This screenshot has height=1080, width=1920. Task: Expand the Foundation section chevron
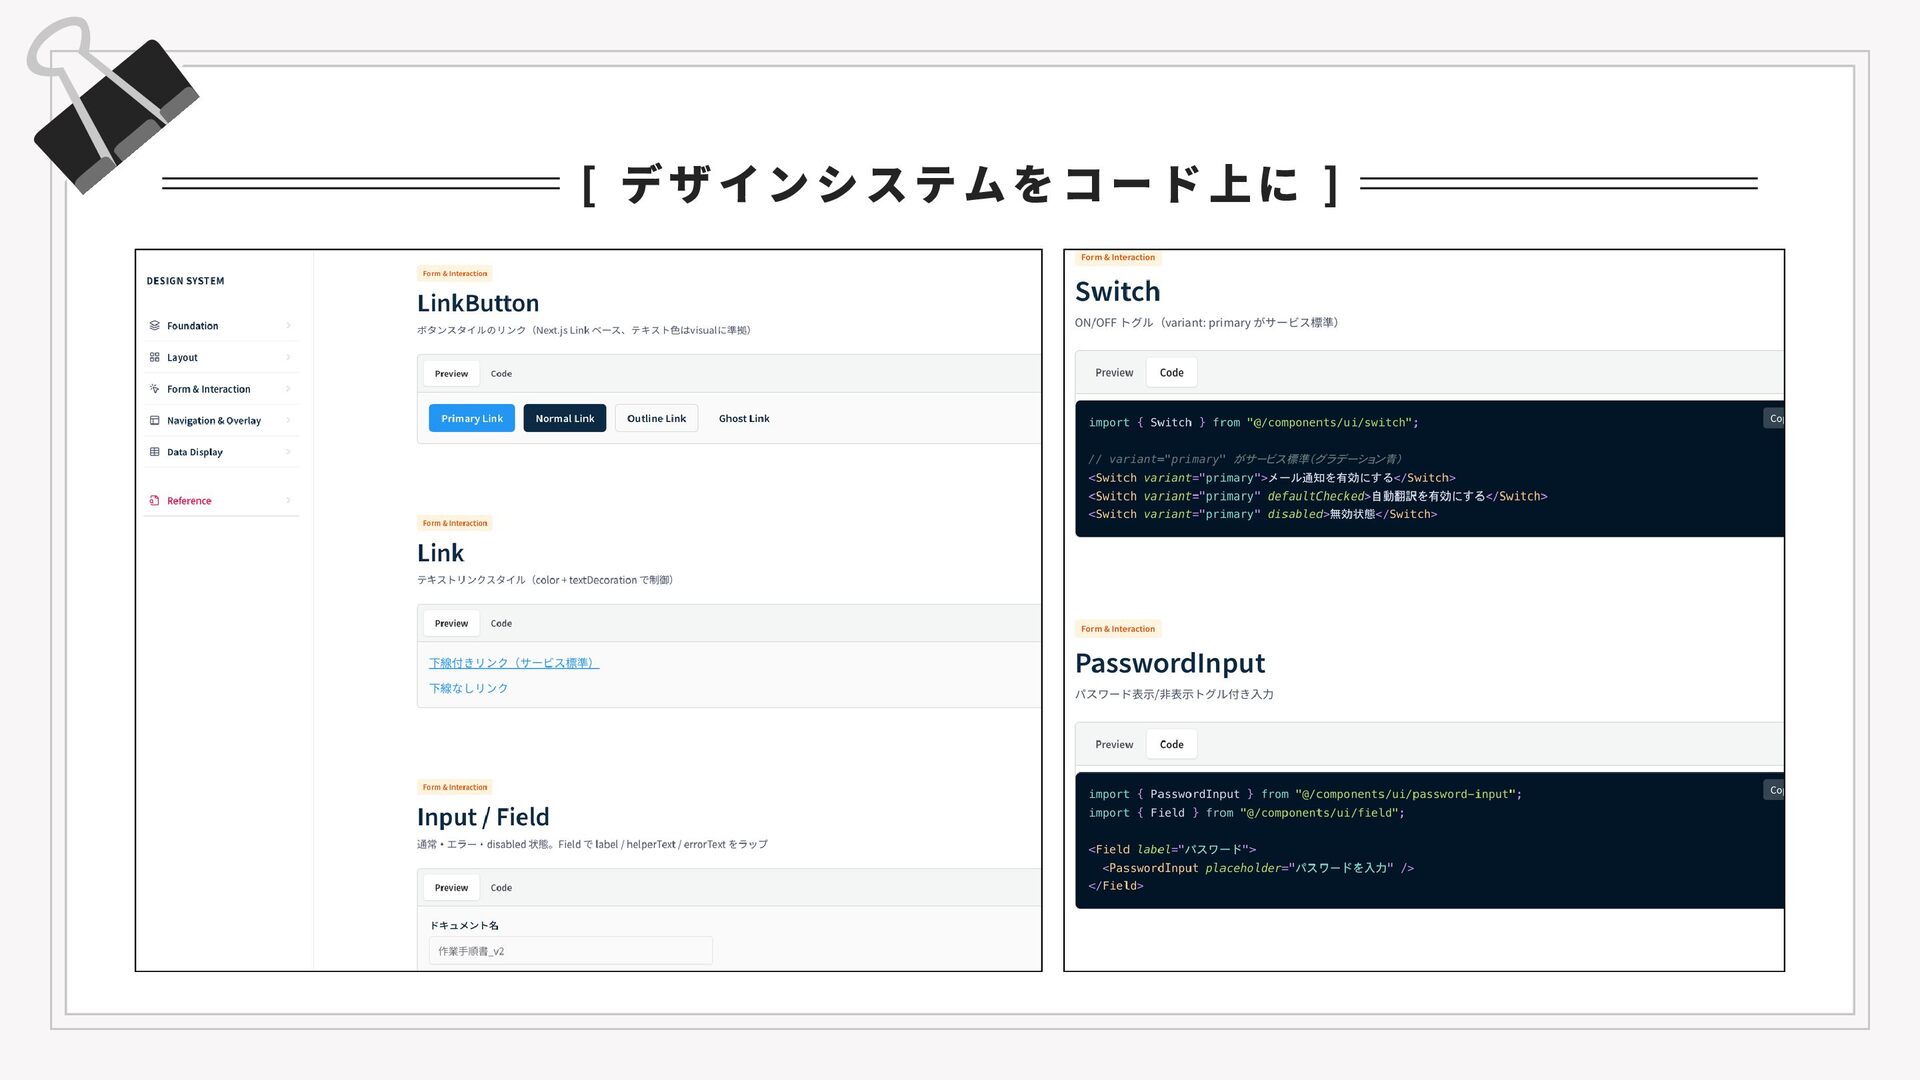(x=288, y=326)
